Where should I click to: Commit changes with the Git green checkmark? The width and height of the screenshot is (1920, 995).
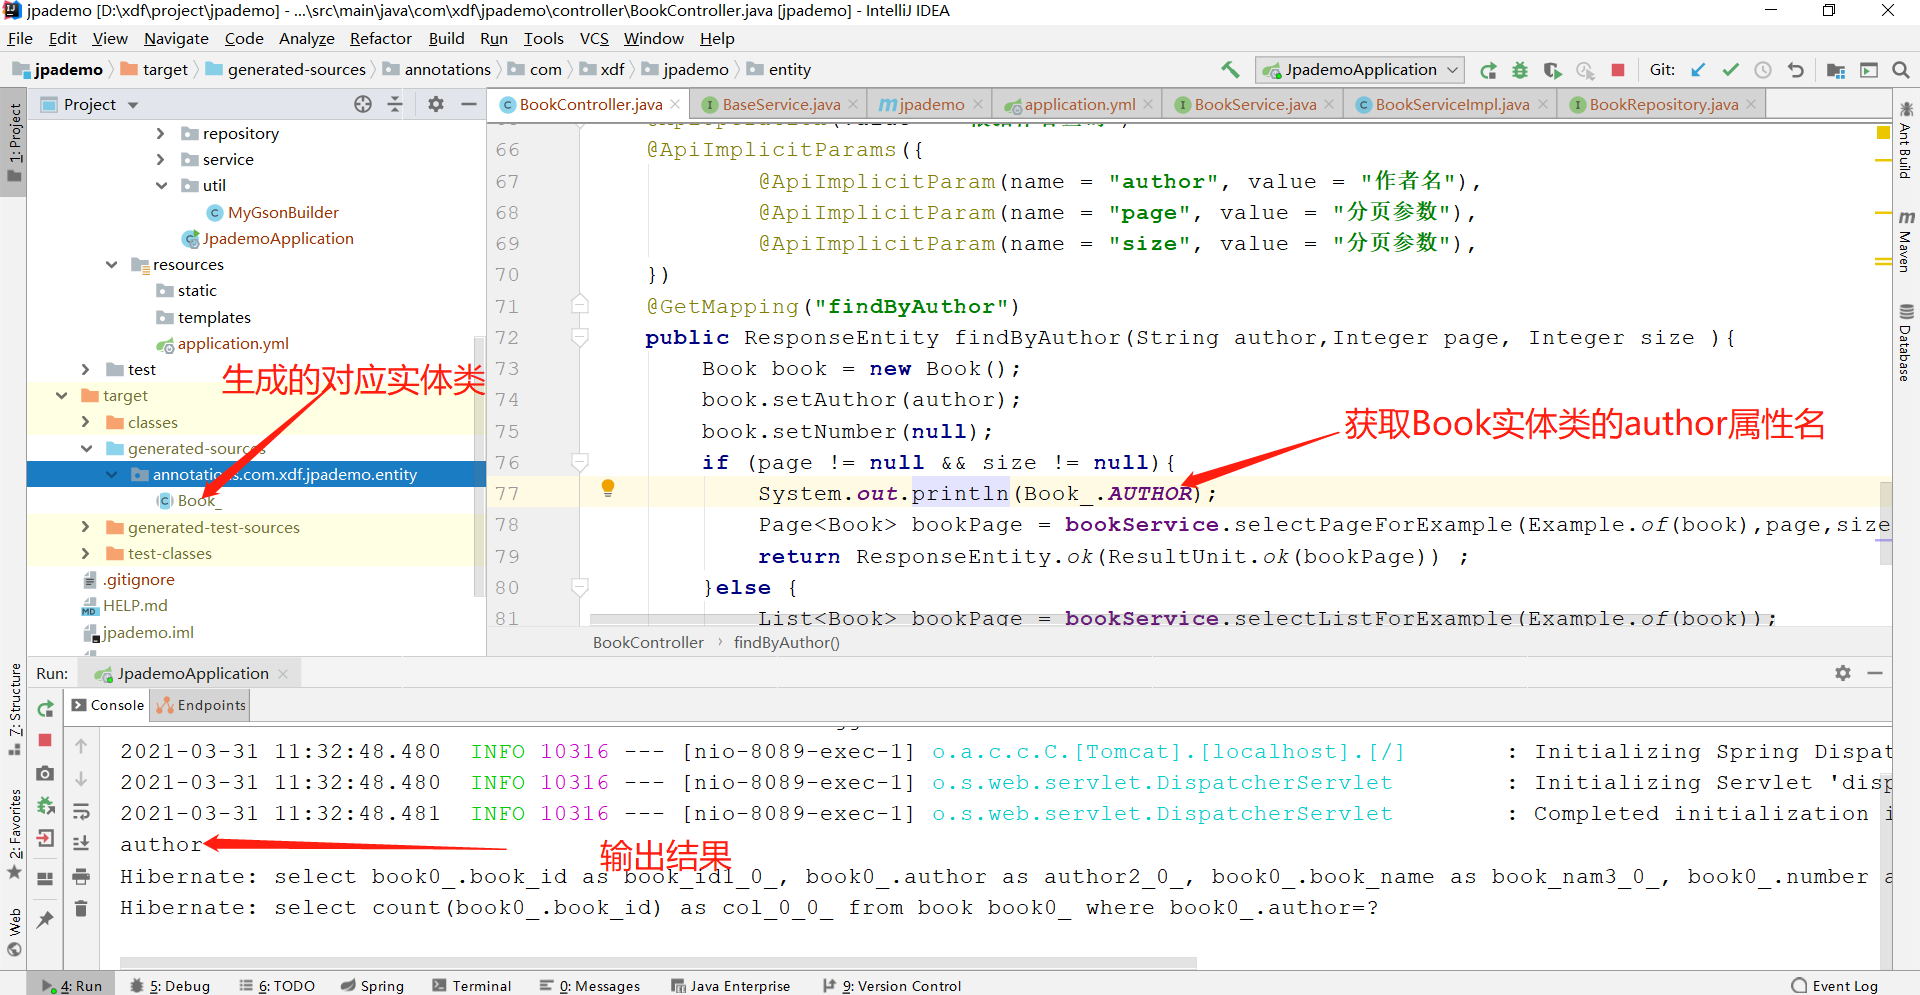pyautogui.click(x=1730, y=70)
